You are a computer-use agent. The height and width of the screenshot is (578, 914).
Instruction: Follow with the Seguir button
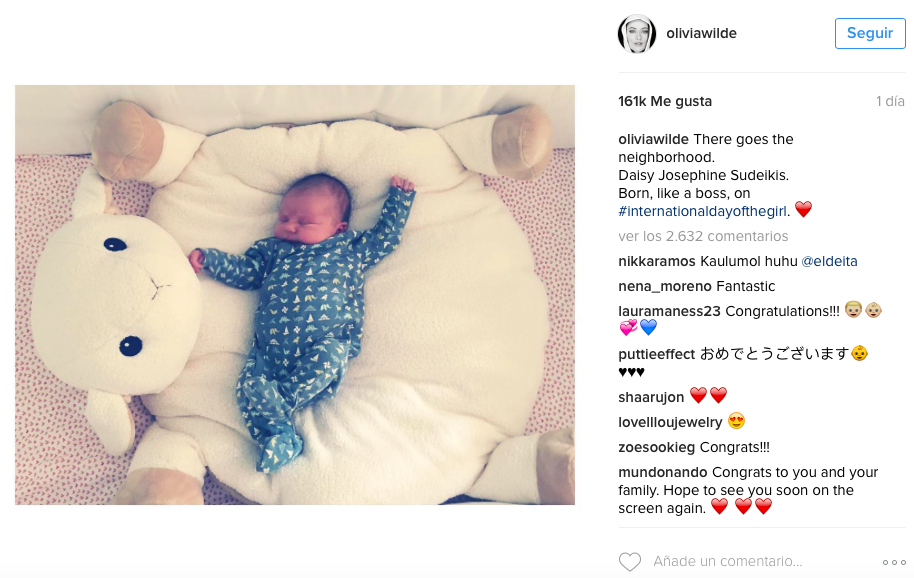pyautogui.click(x=870, y=33)
